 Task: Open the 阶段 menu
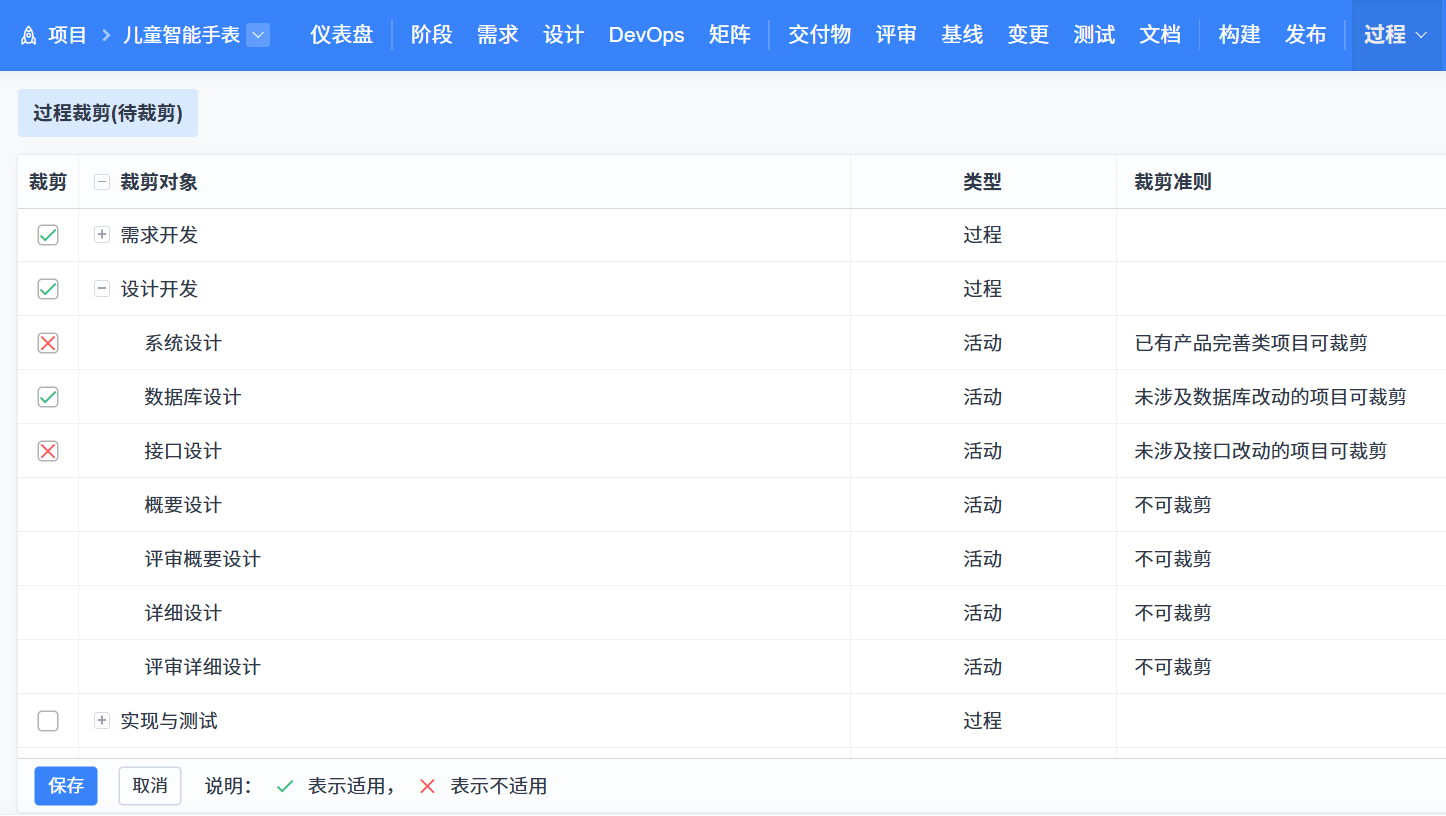[x=432, y=35]
